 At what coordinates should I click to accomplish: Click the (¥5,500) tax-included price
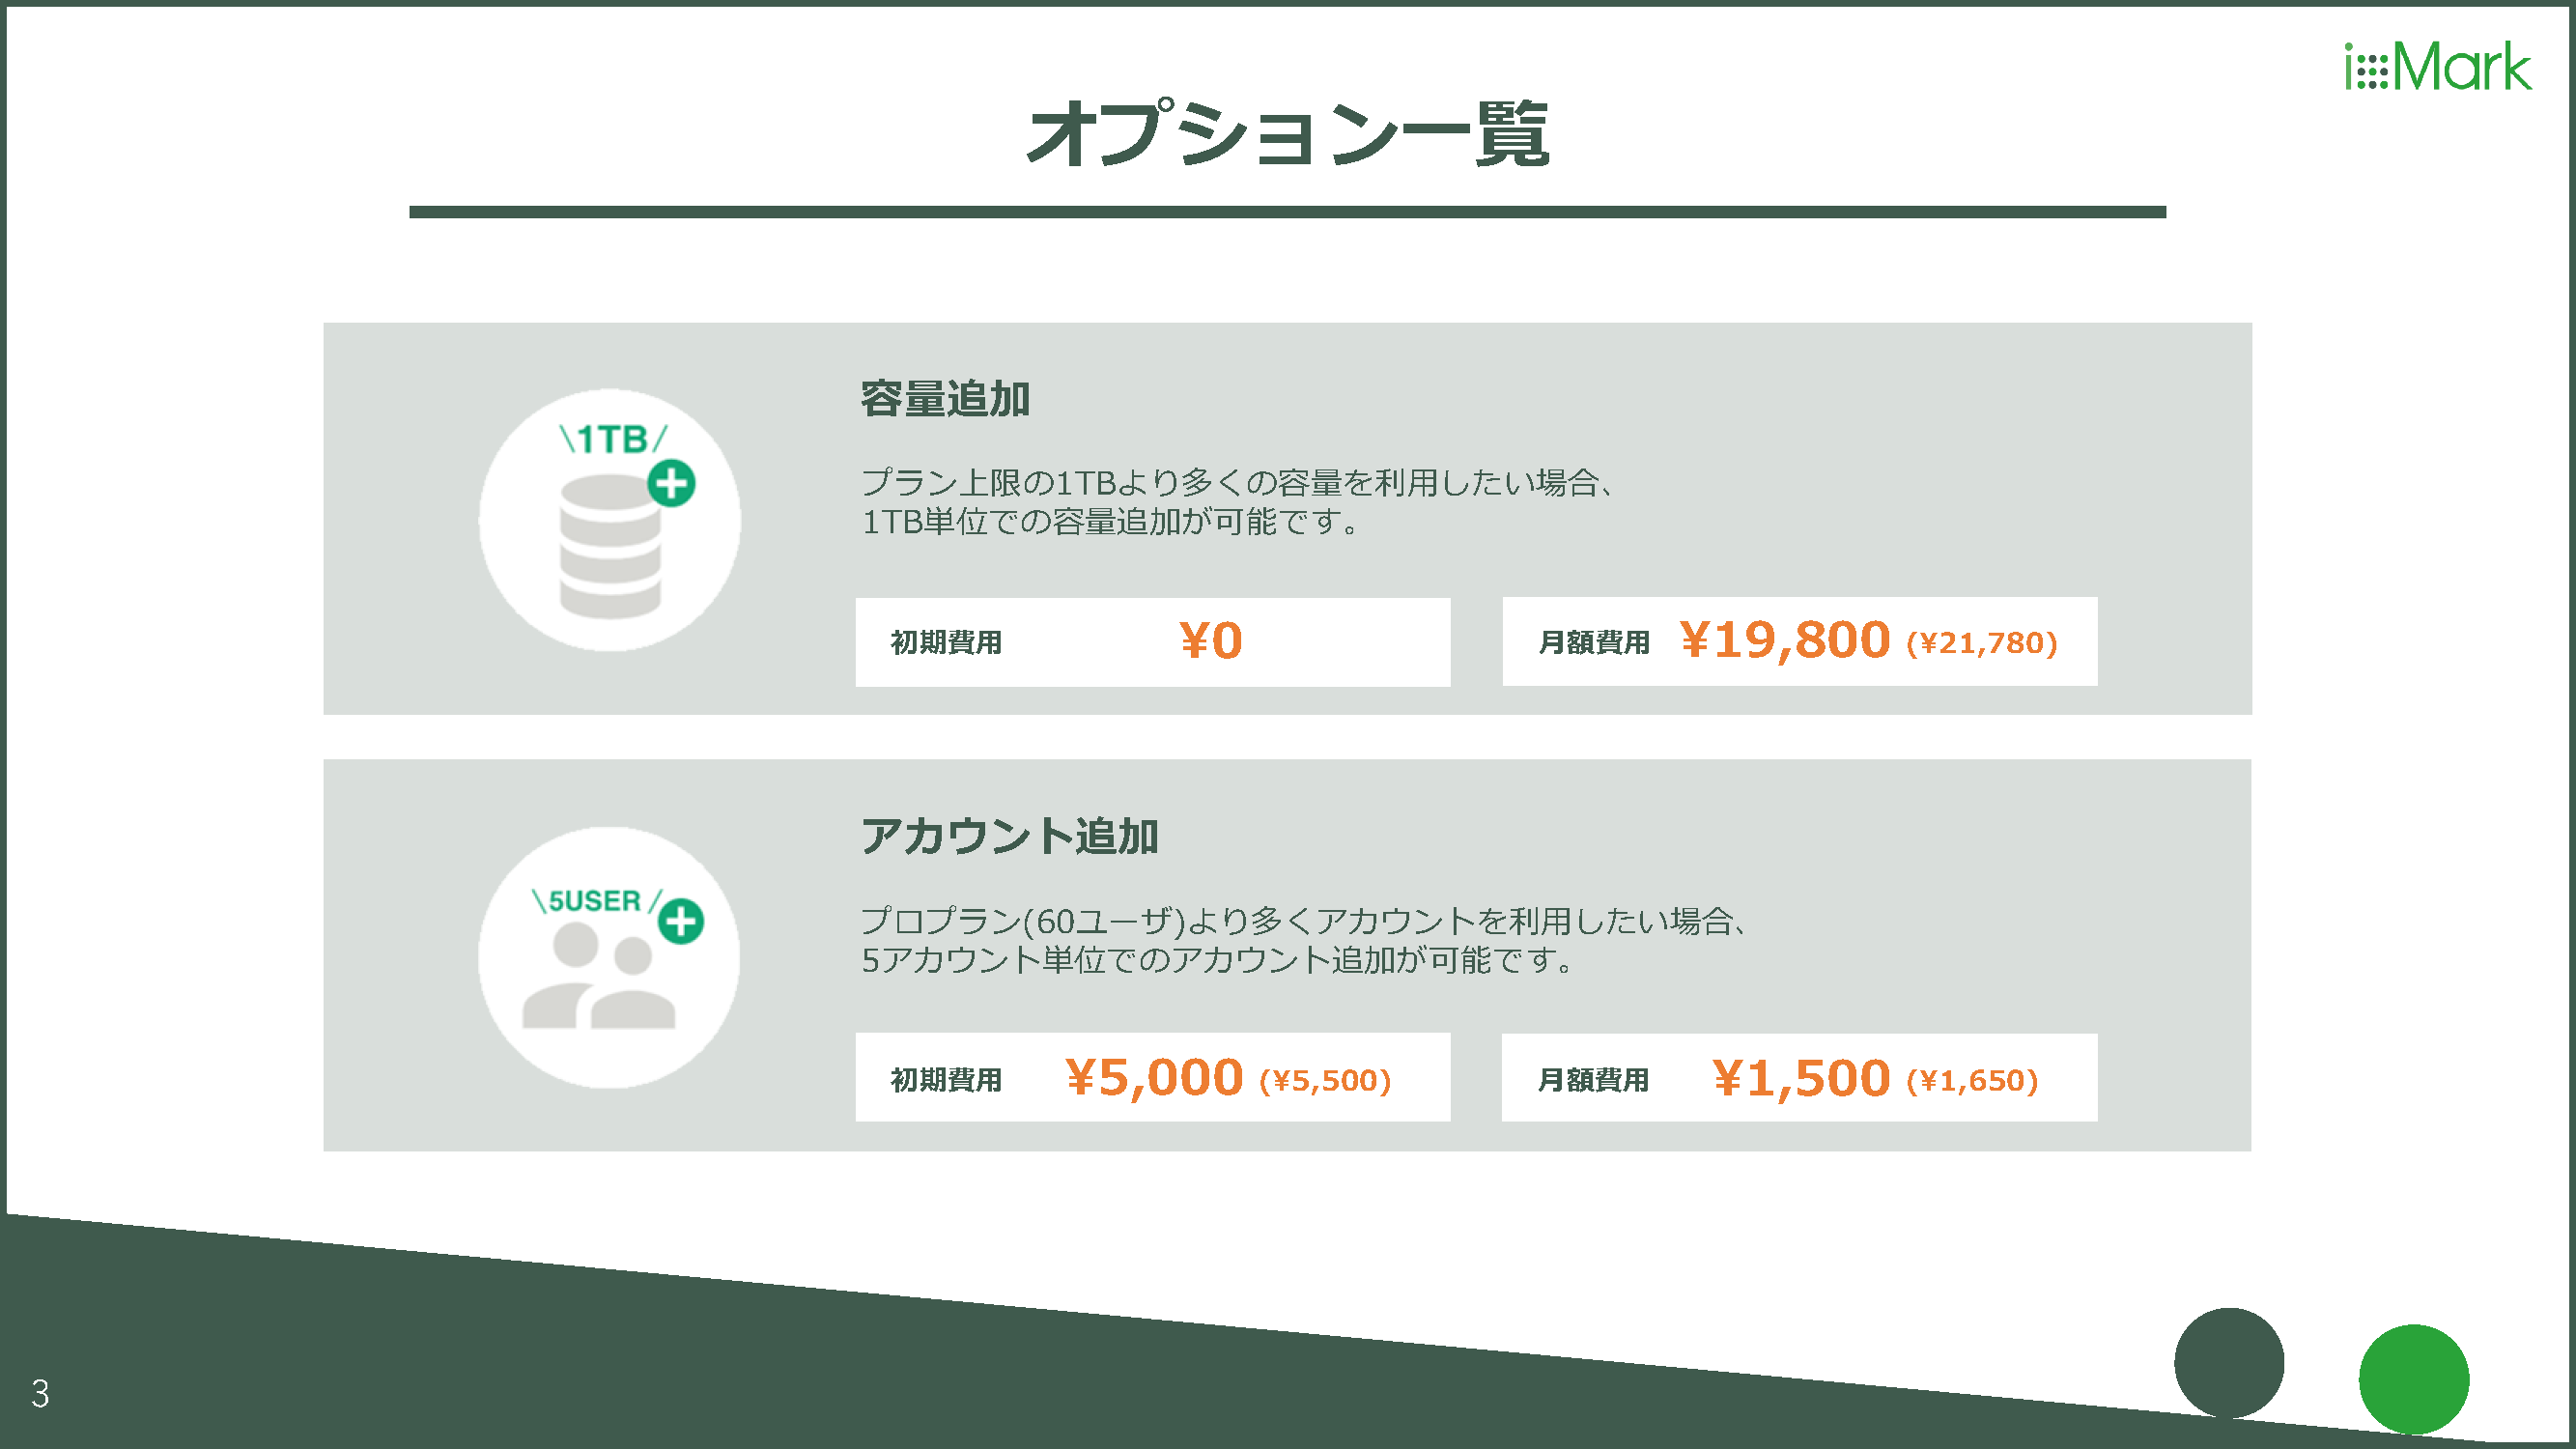tap(1325, 1080)
